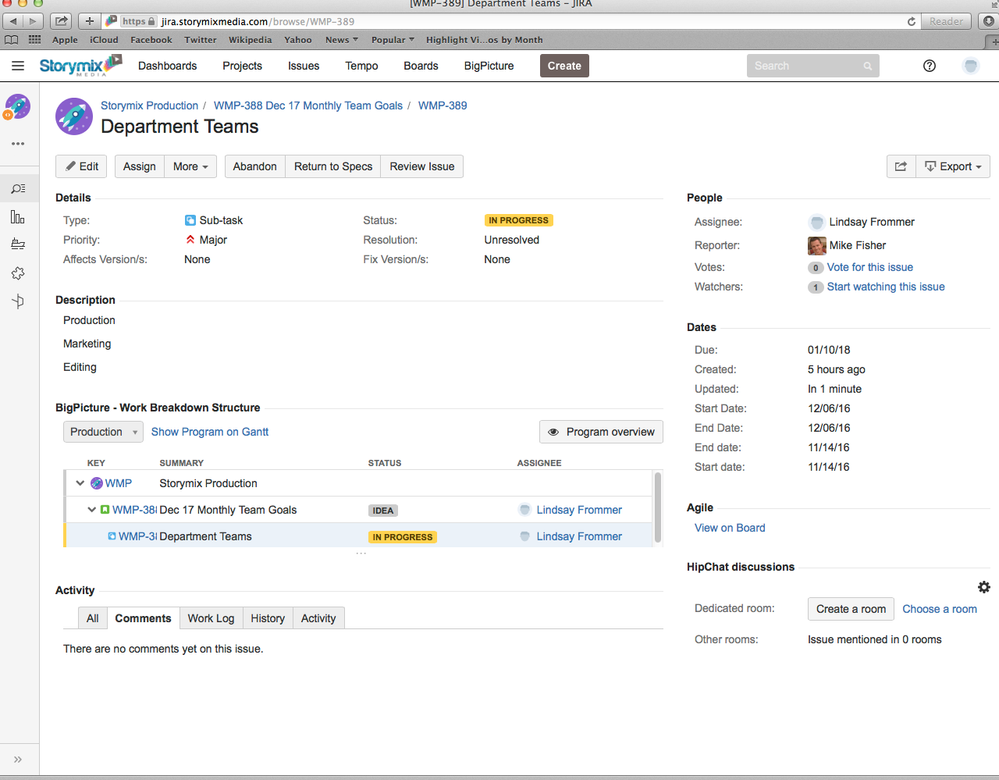
Task: Open the top sites grid icon
Action: (34, 40)
